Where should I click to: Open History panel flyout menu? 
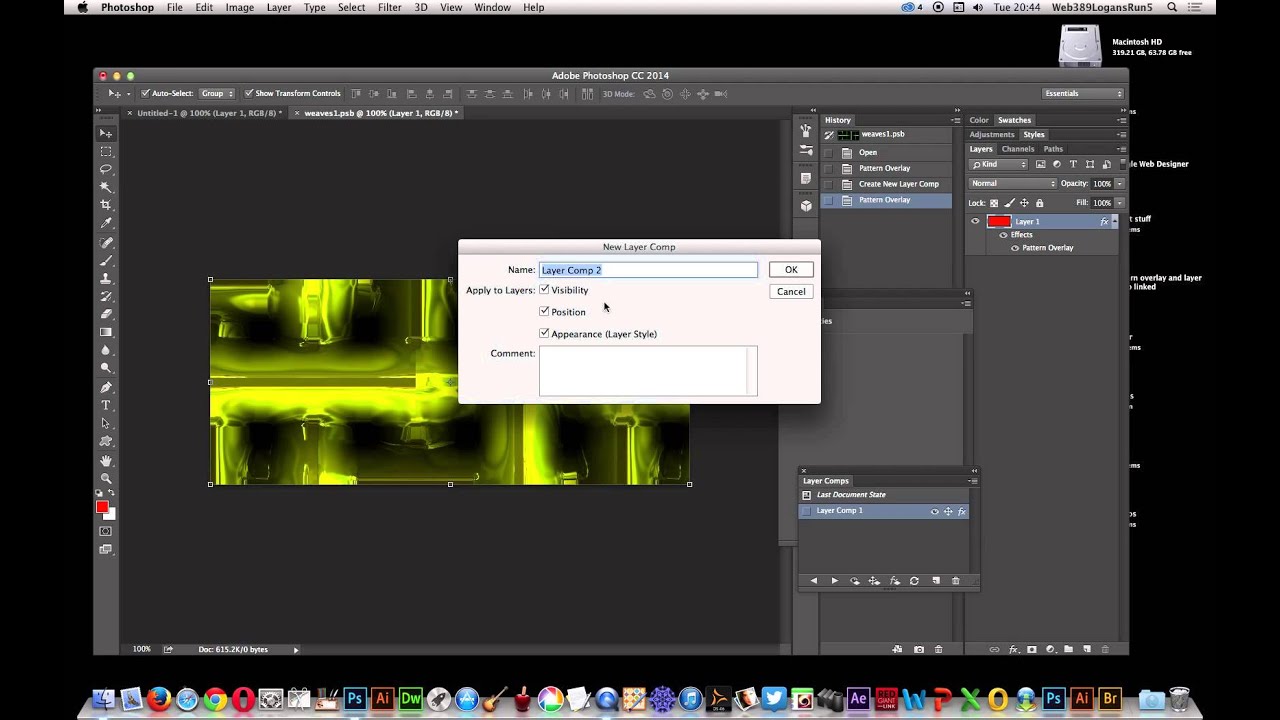pyautogui.click(x=955, y=120)
